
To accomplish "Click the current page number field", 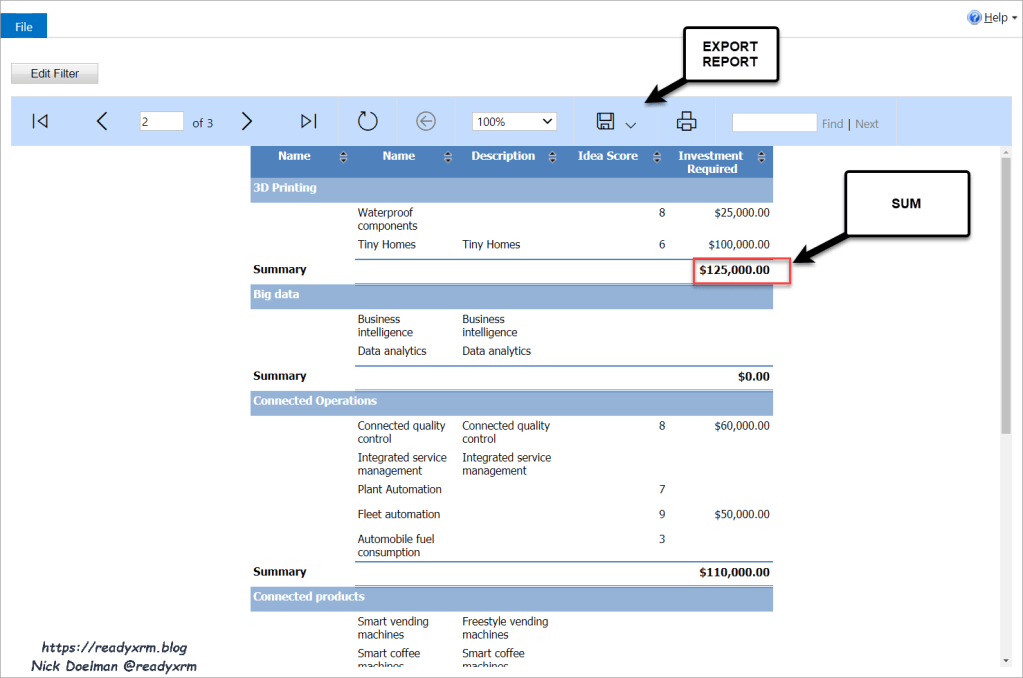I will click(161, 121).
